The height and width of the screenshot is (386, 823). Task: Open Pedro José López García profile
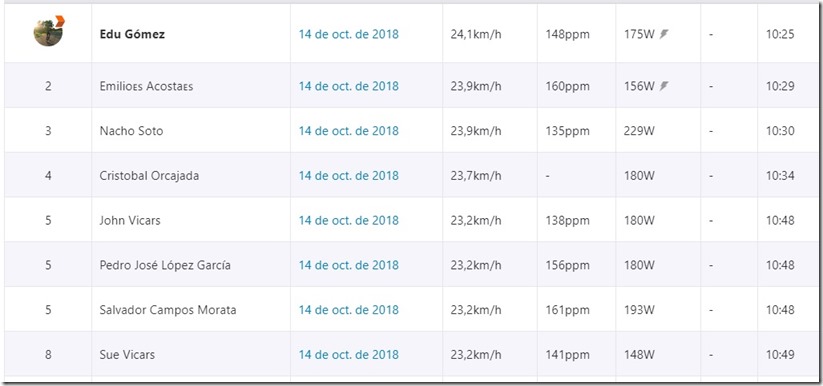(165, 265)
